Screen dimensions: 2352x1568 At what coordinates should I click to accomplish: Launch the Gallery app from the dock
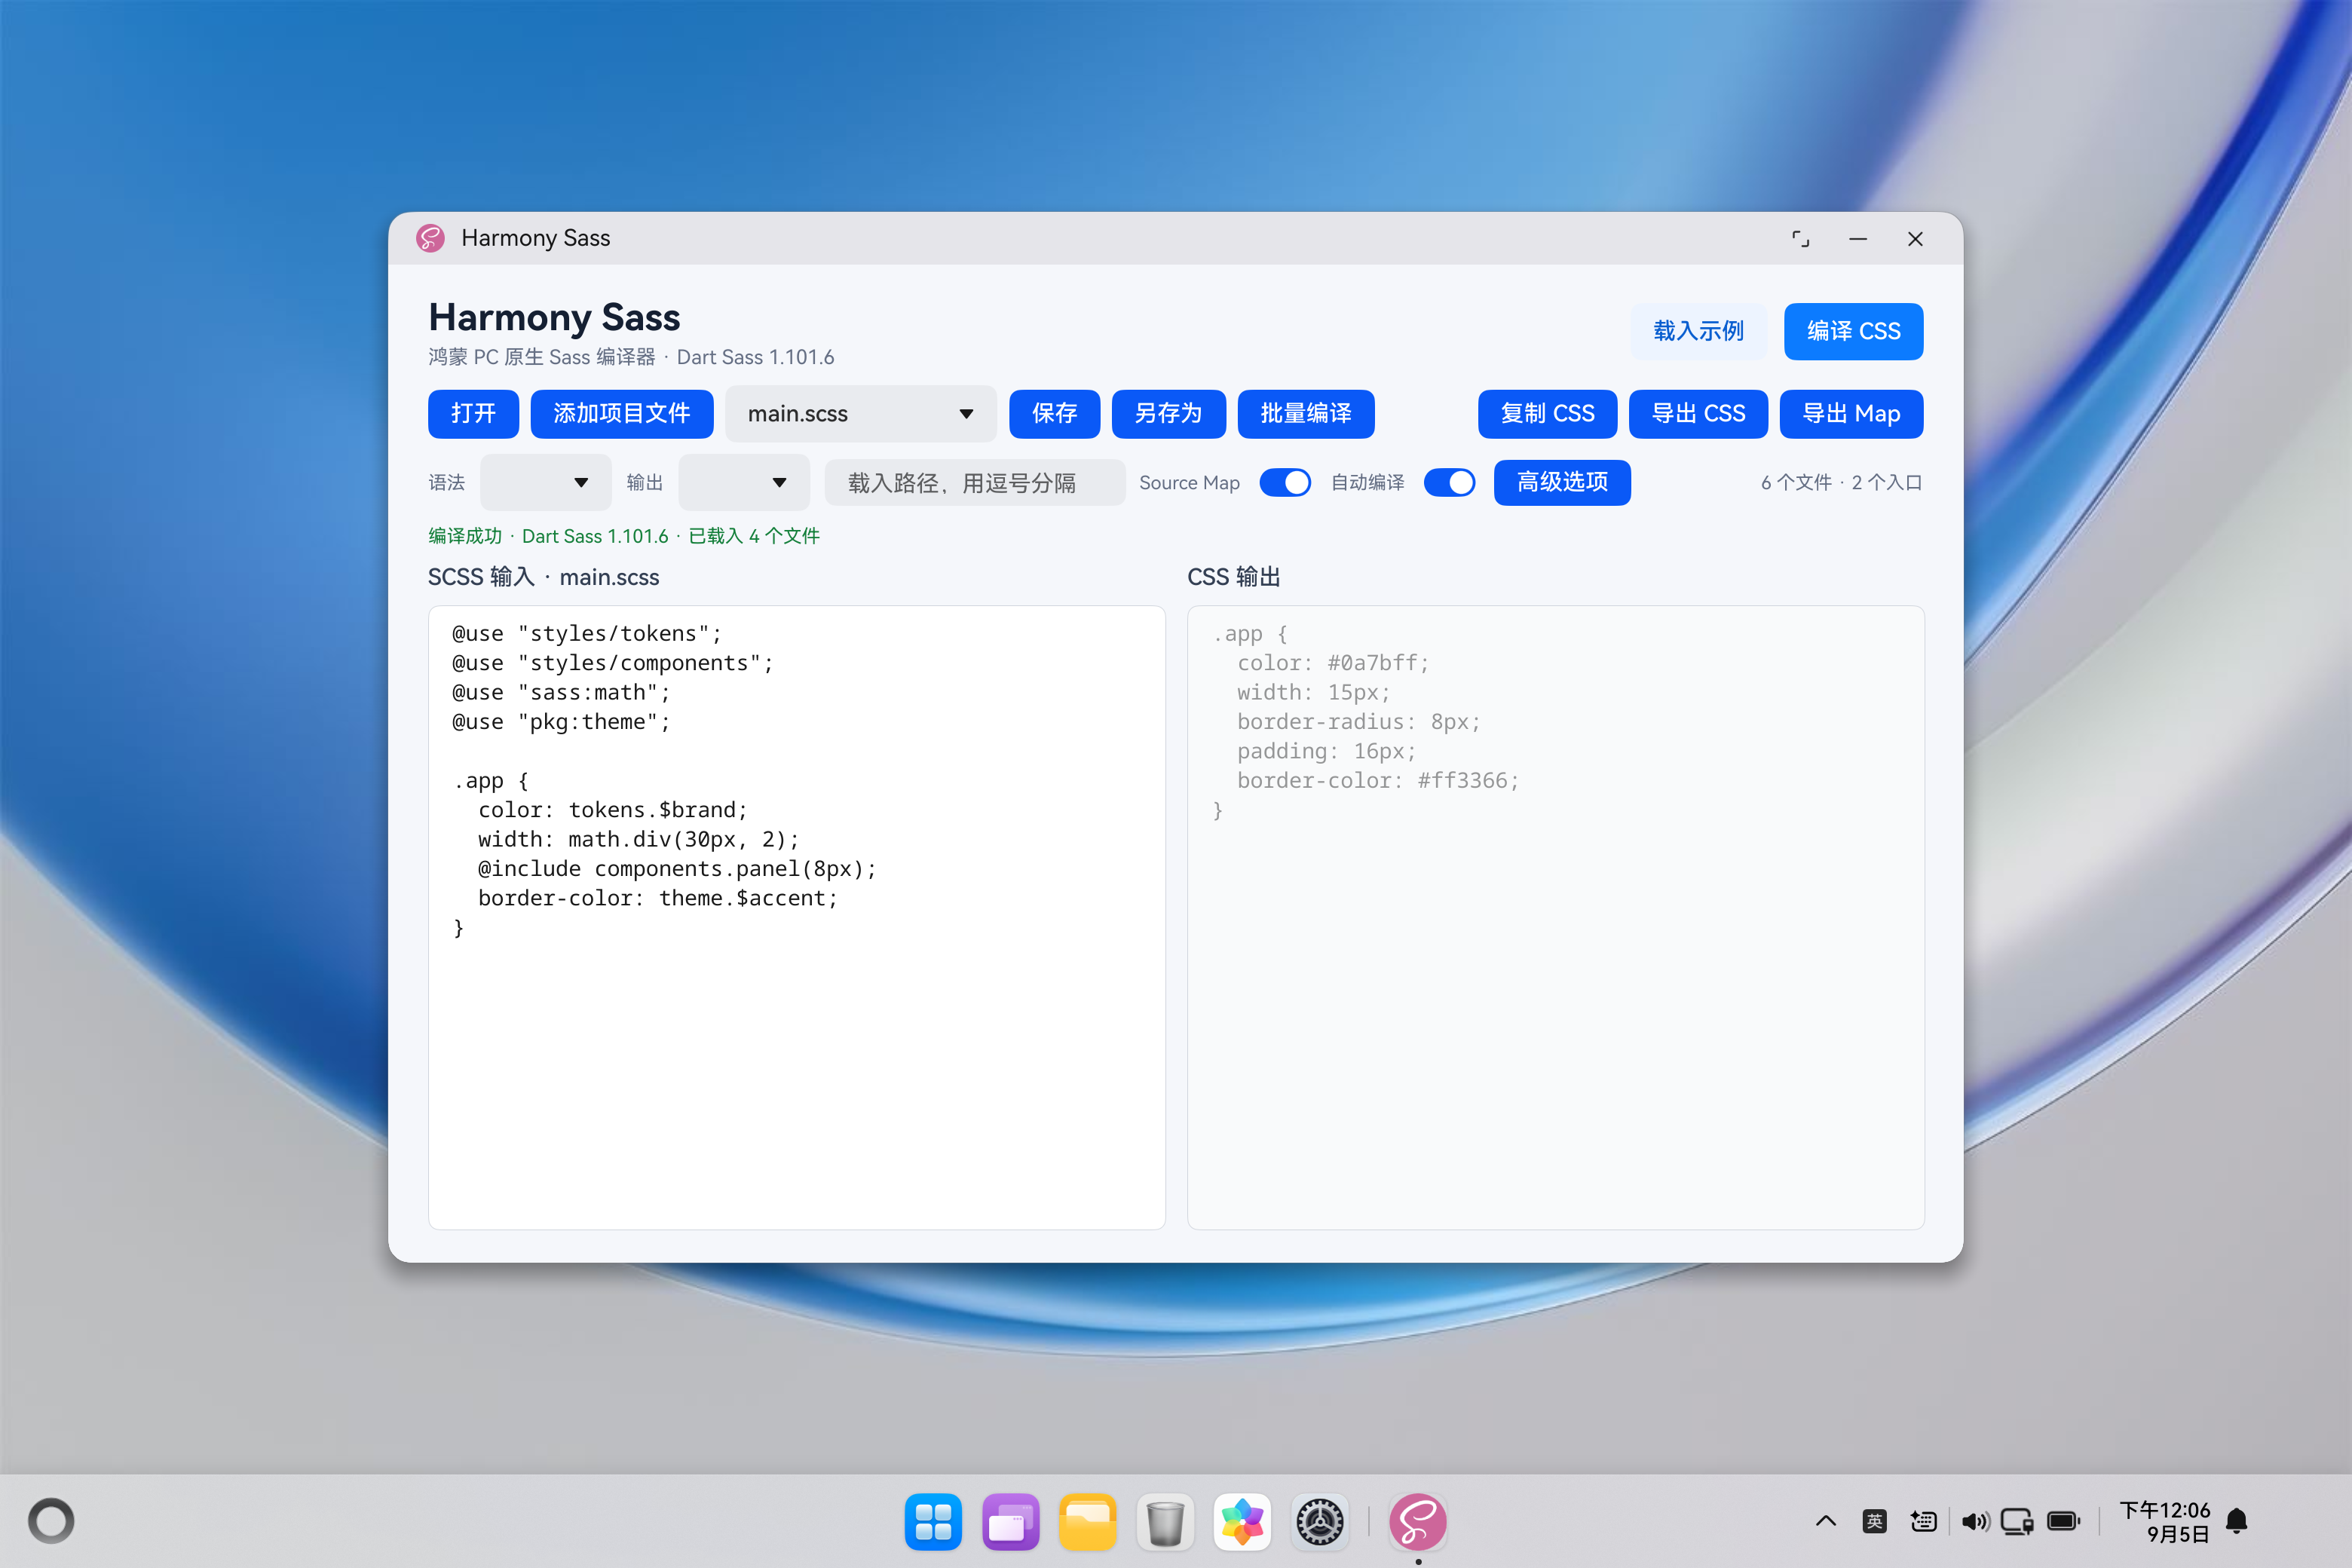click(1242, 1522)
